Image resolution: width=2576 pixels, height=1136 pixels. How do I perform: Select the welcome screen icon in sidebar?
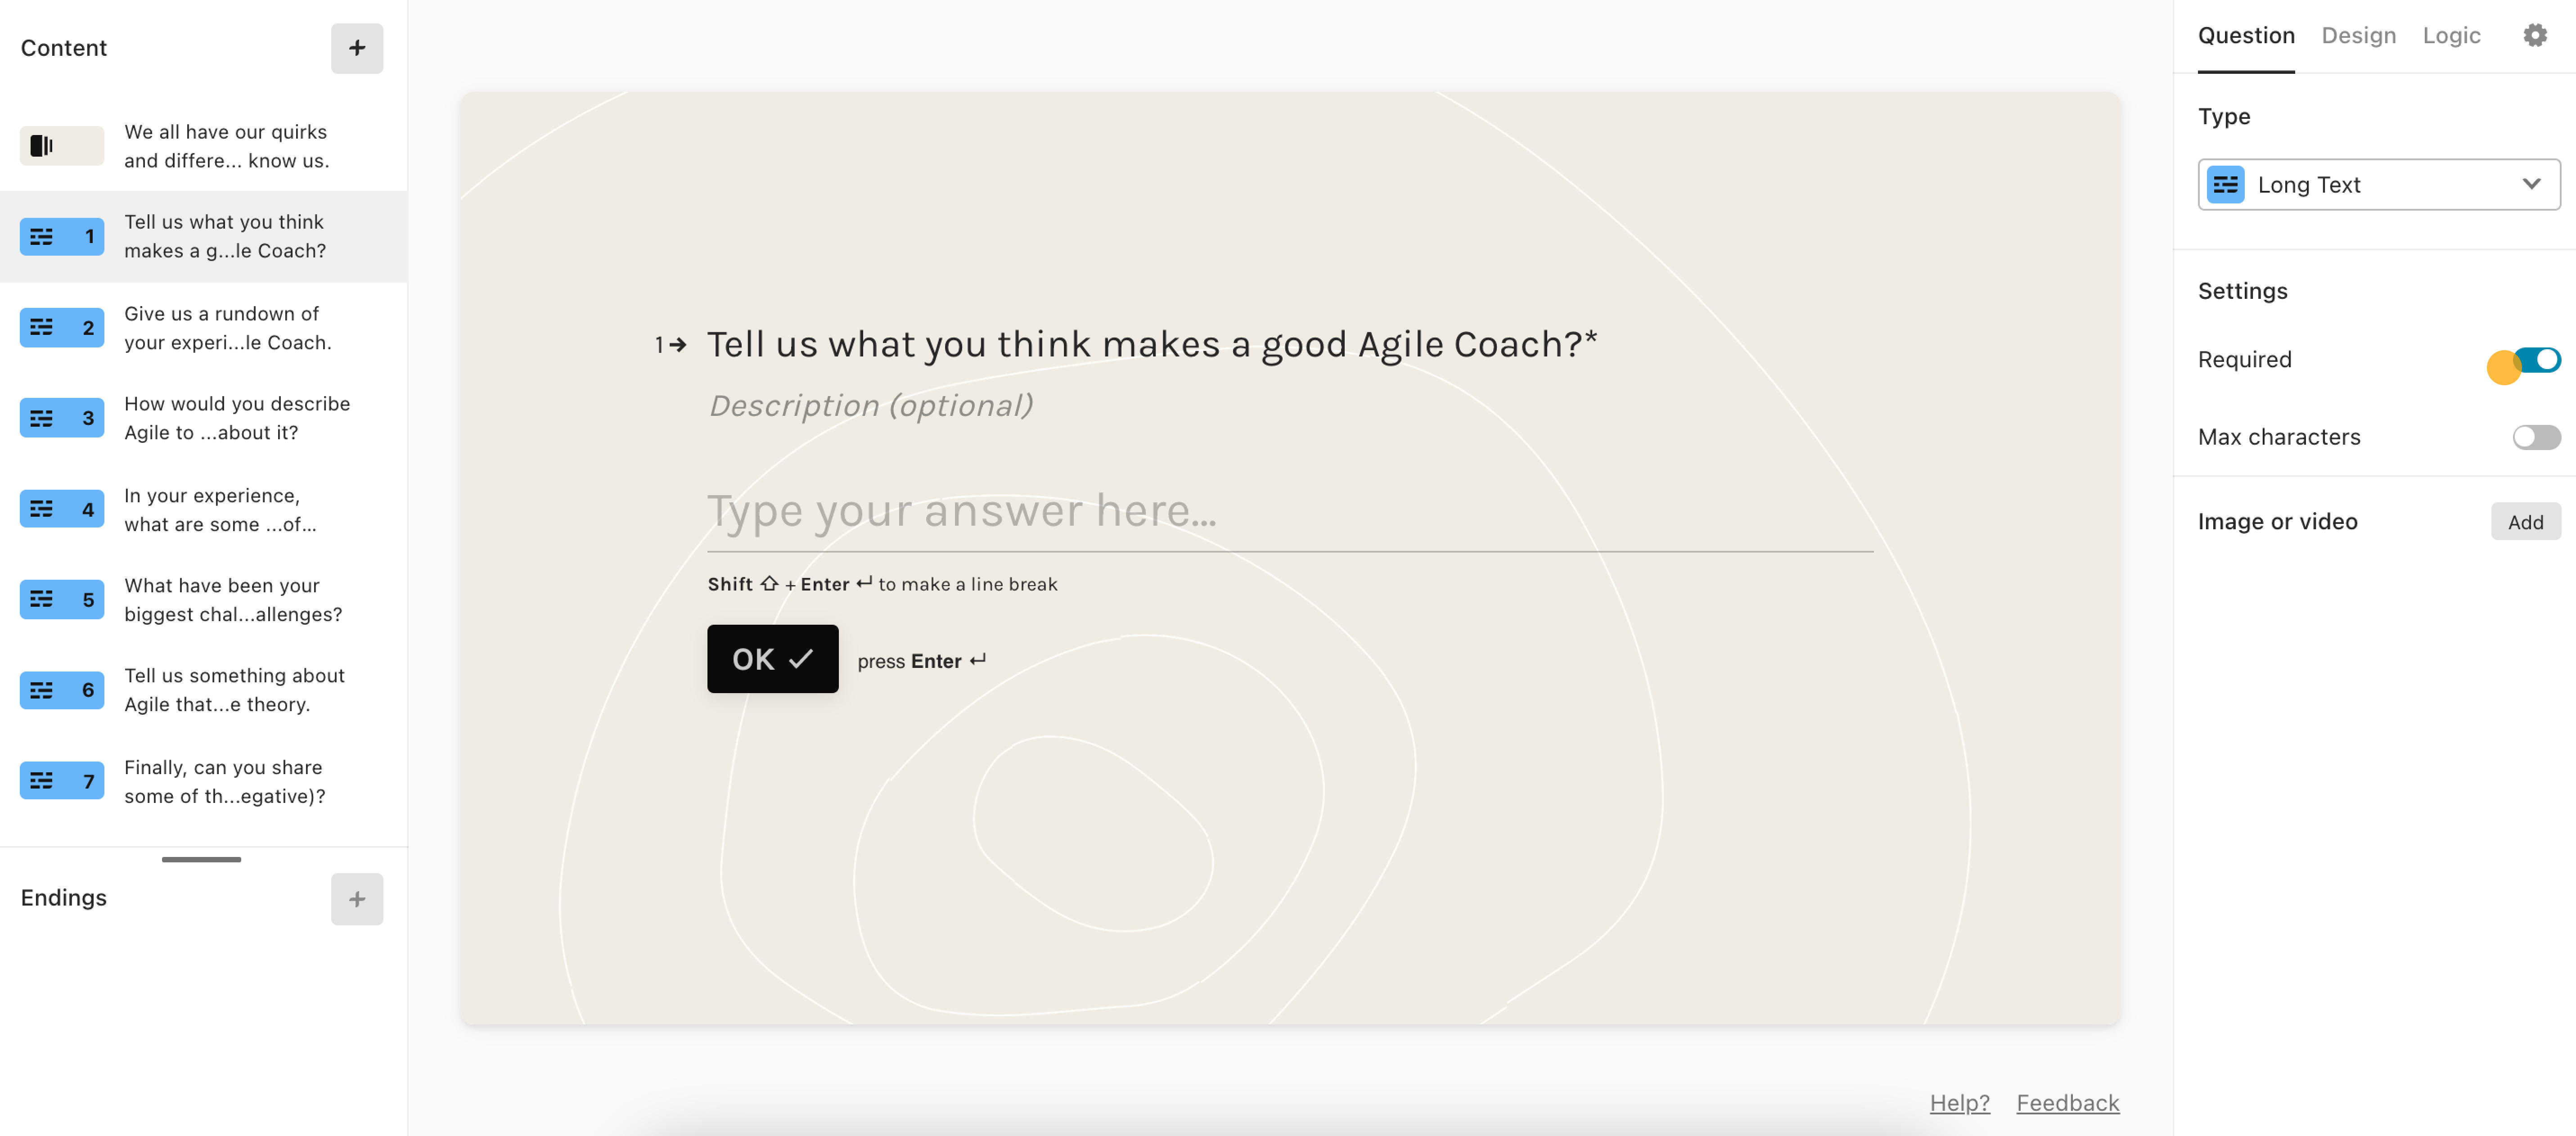(62, 146)
